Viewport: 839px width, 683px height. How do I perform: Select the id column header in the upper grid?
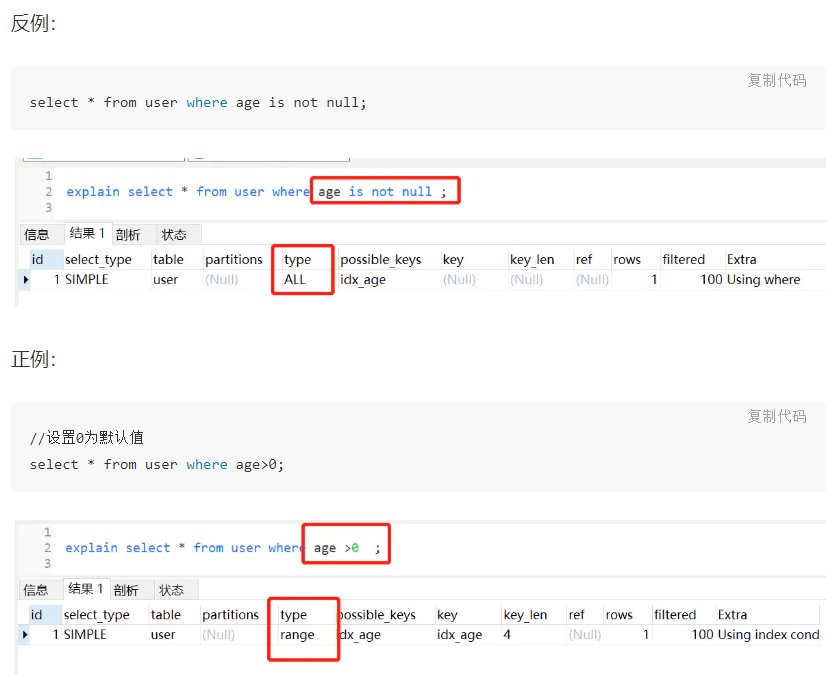[47, 260]
